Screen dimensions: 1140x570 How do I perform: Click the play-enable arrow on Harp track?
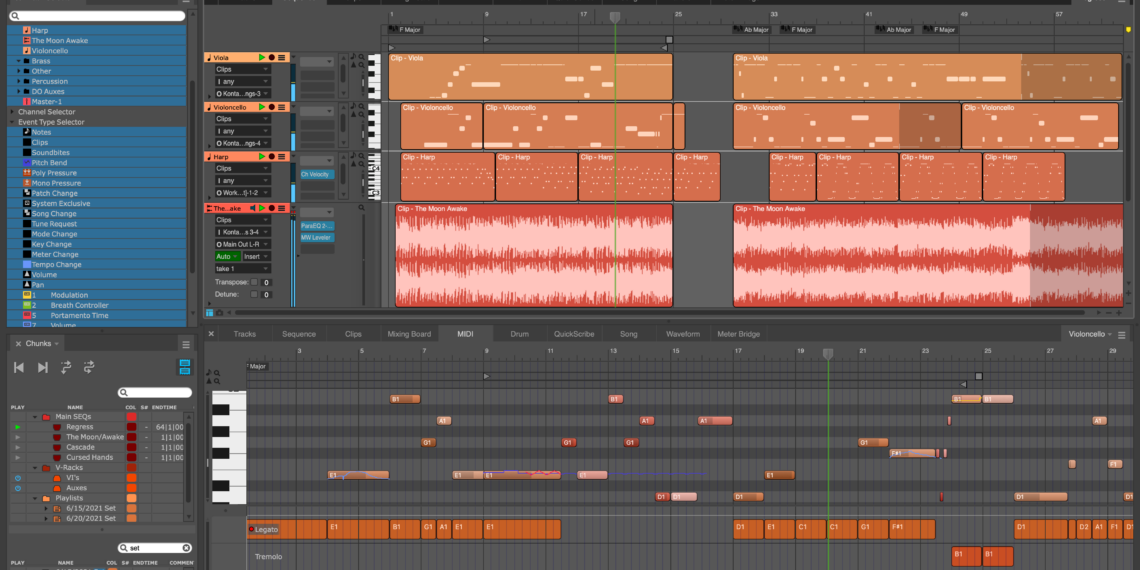(261, 157)
